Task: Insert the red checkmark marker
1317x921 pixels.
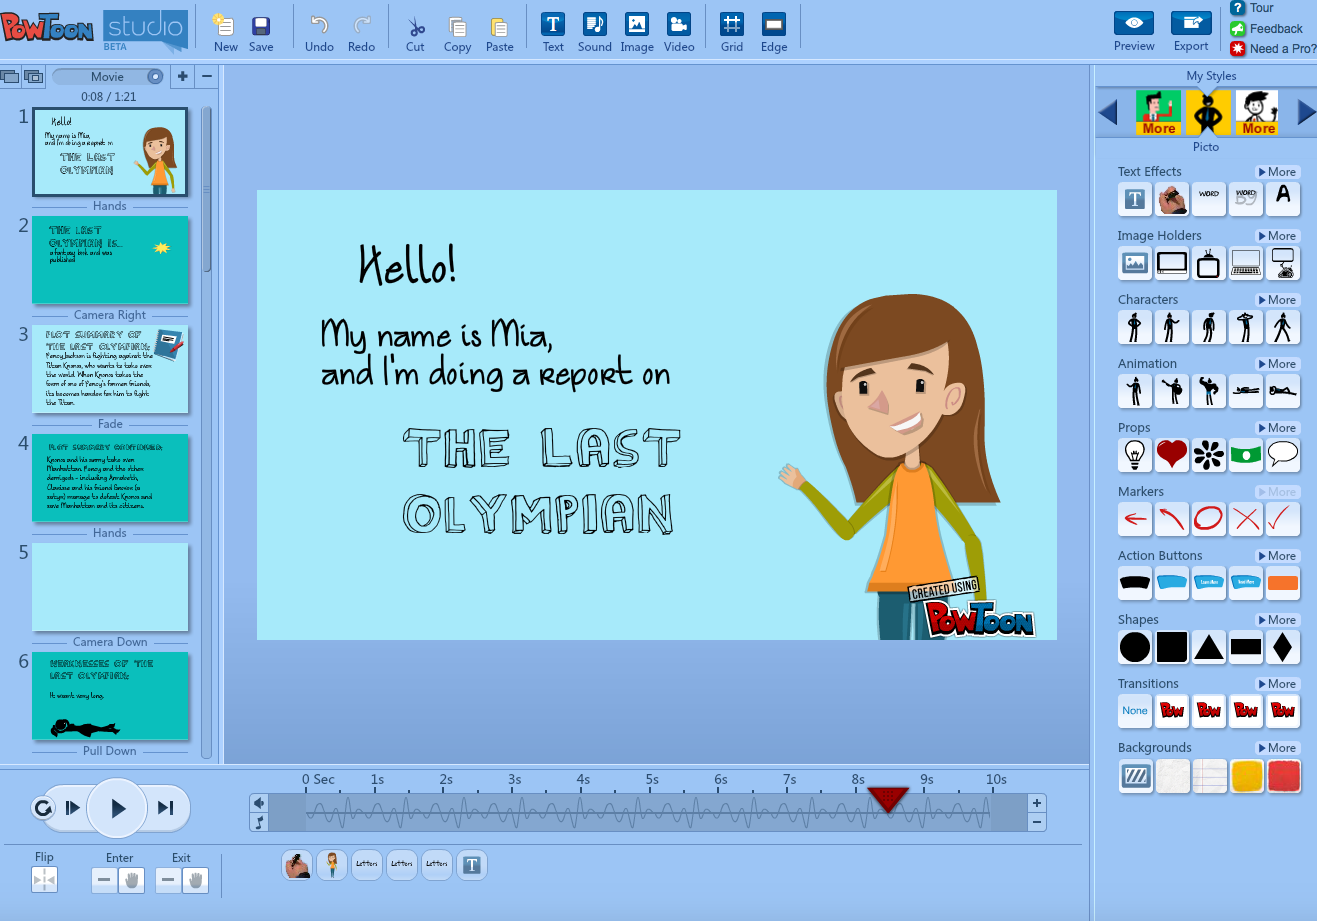Action: point(1283,520)
